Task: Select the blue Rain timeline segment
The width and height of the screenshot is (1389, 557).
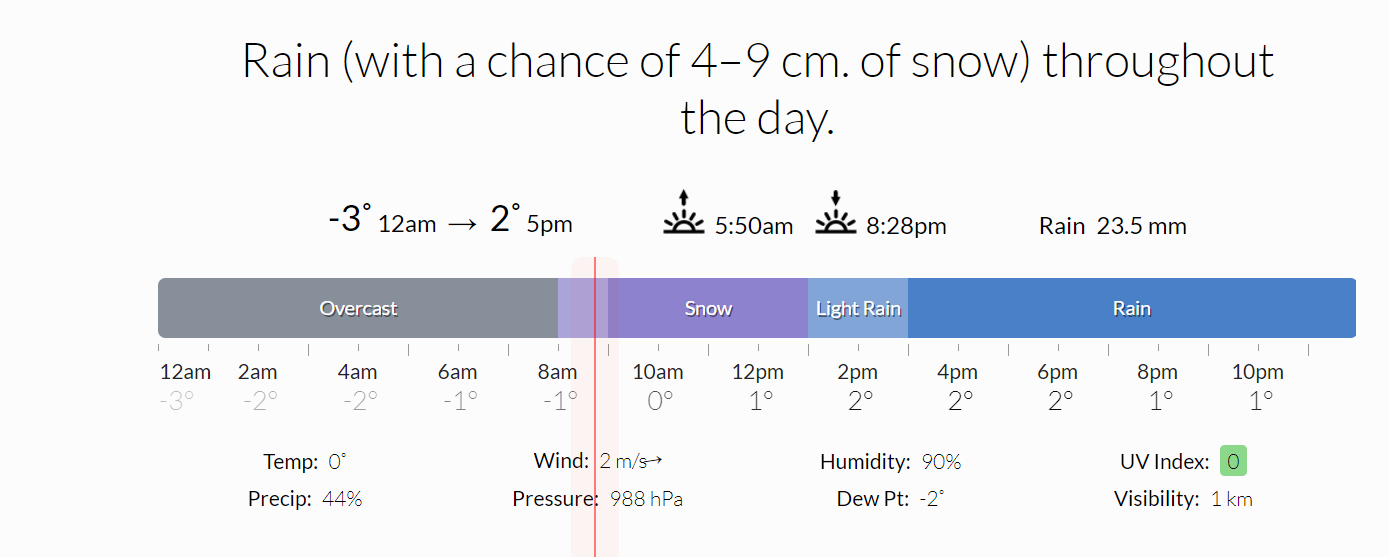Action: click(x=1131, y=308)
